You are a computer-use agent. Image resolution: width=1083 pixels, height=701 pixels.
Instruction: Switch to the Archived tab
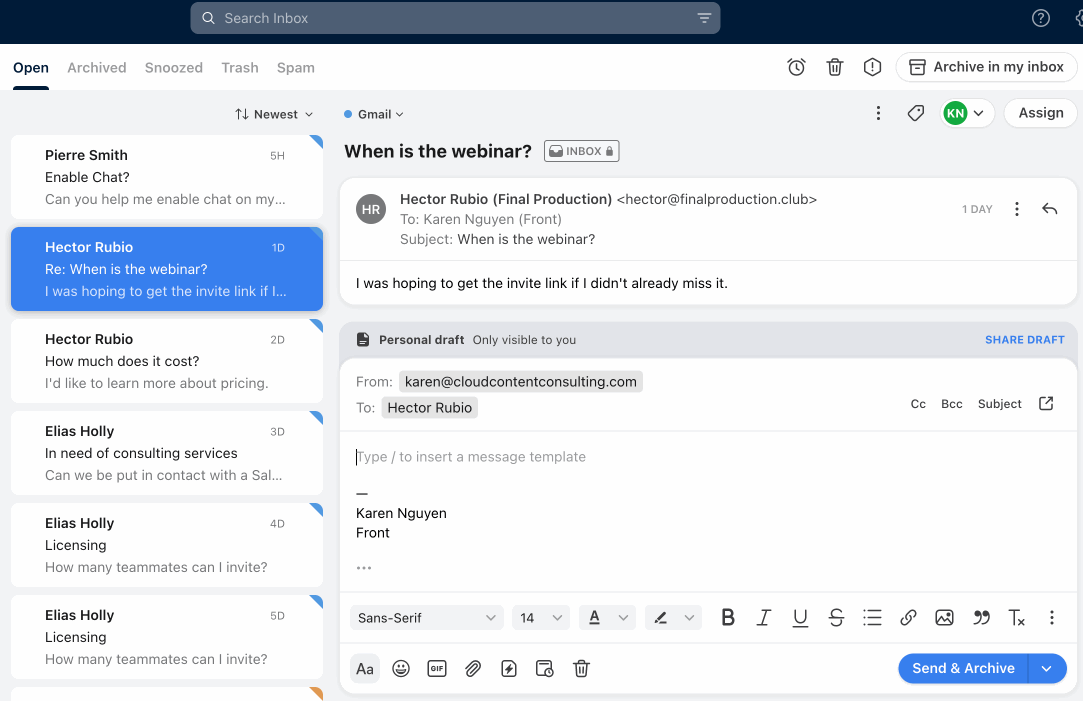(97, 68)
